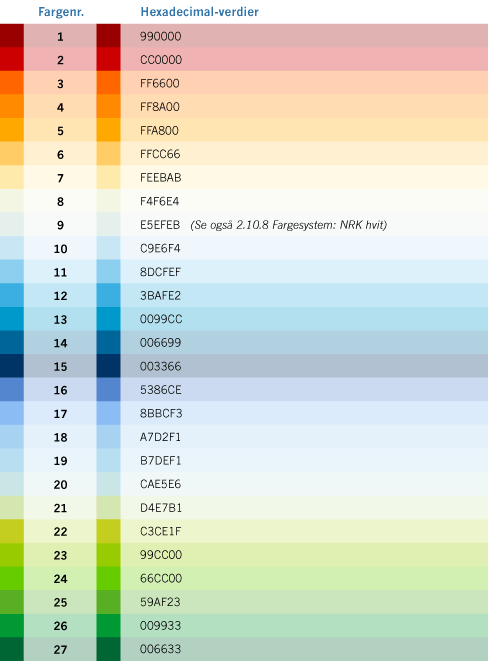Select hex value 0099CC
488x662 pixels.
(x=161, y=319)
